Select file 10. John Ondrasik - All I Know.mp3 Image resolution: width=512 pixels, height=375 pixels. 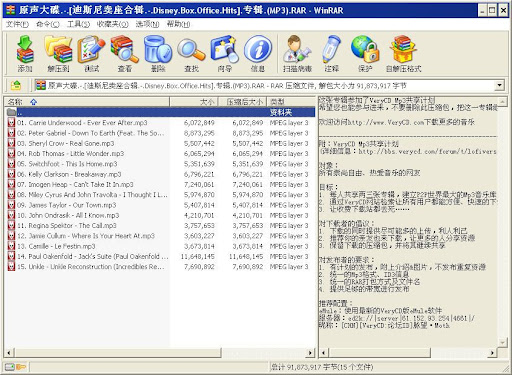pyautogui.click(x=68, y=215)
